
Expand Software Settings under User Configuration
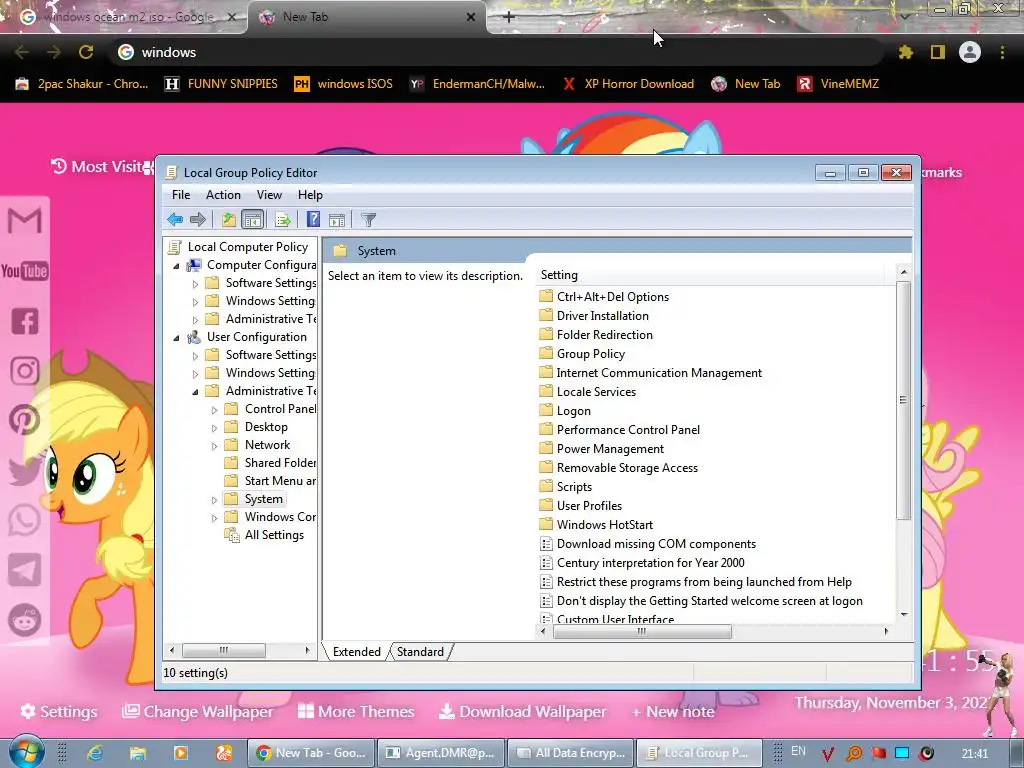coord(195,356)
